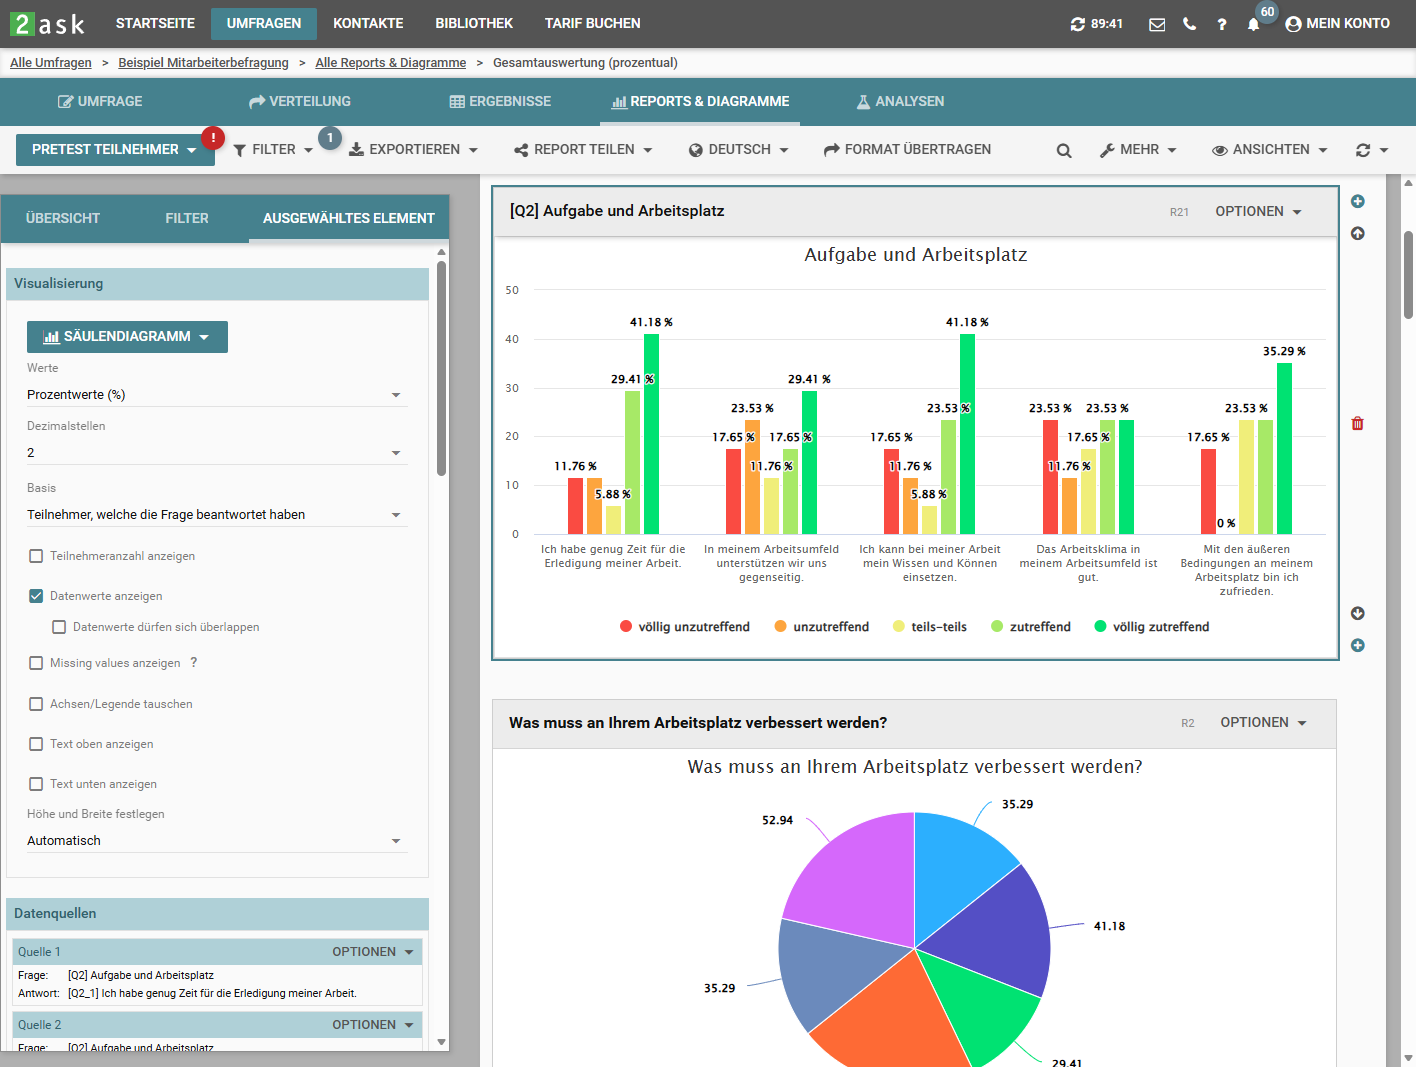1416x1067 pixels.
Task: Open notifications bell icon
Action: 1253,24
